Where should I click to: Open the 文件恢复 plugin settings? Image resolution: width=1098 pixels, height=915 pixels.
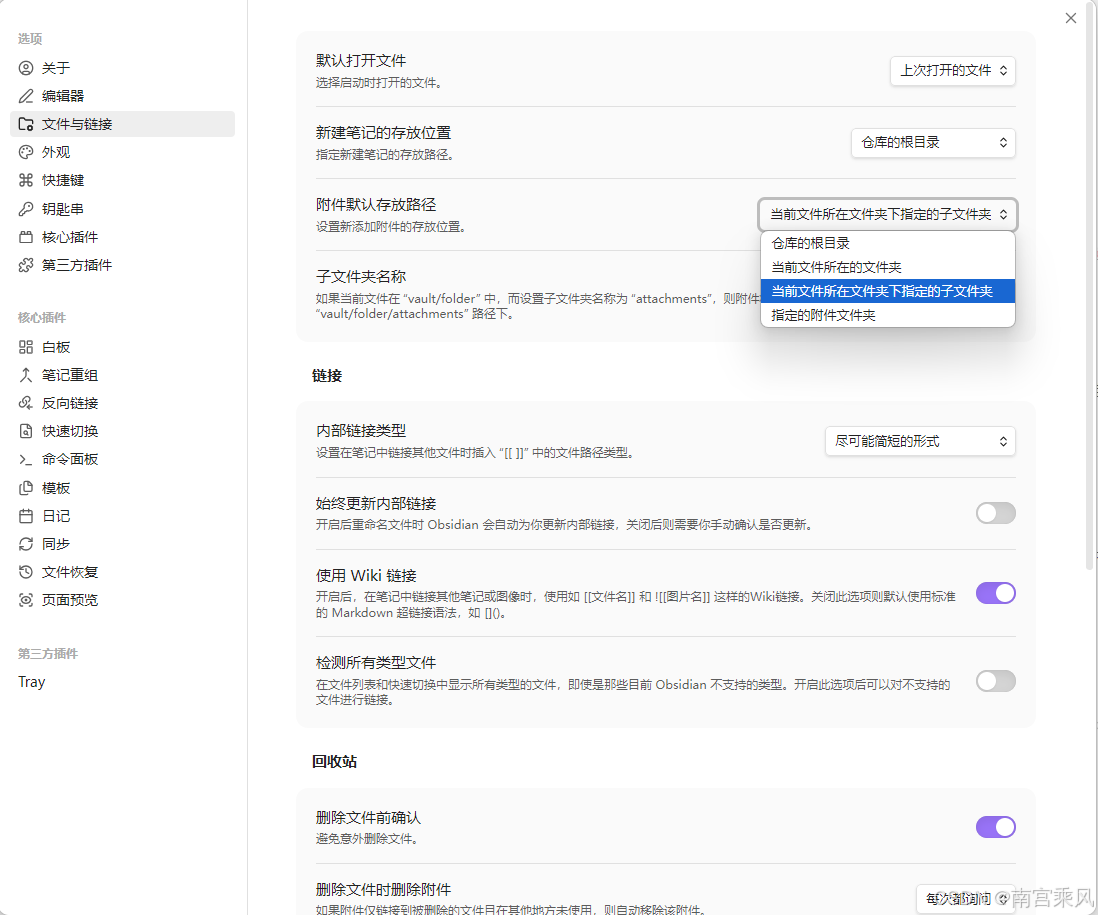123,572
